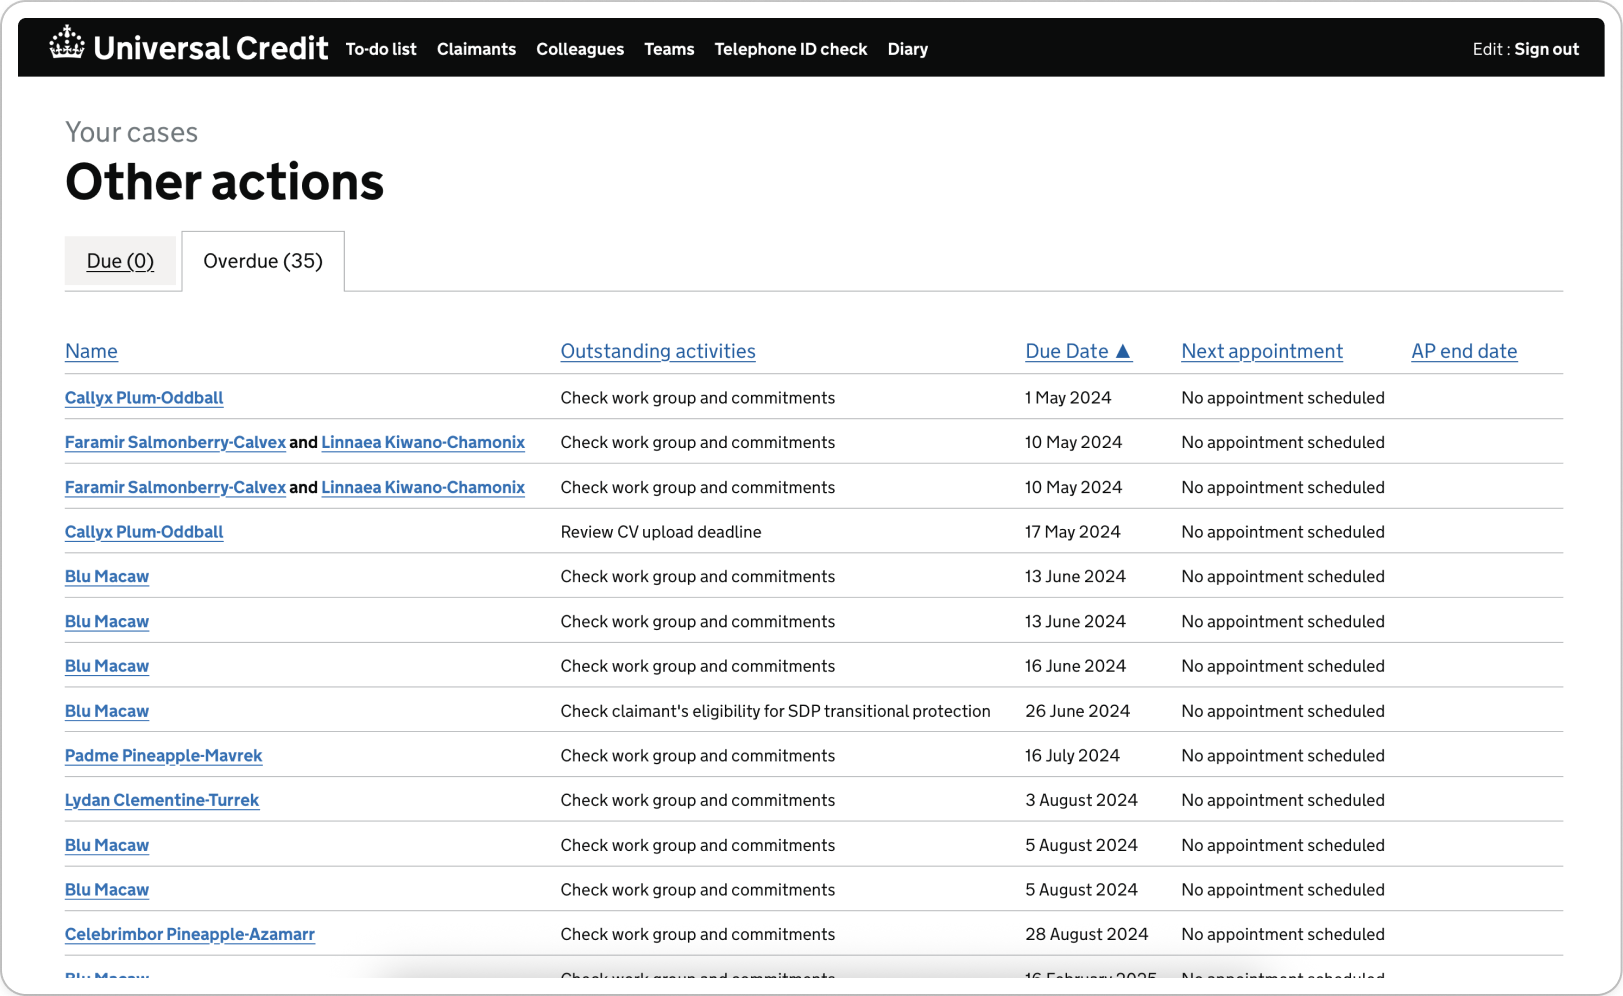Open Telephone ID check

click(x=791, y=49)
